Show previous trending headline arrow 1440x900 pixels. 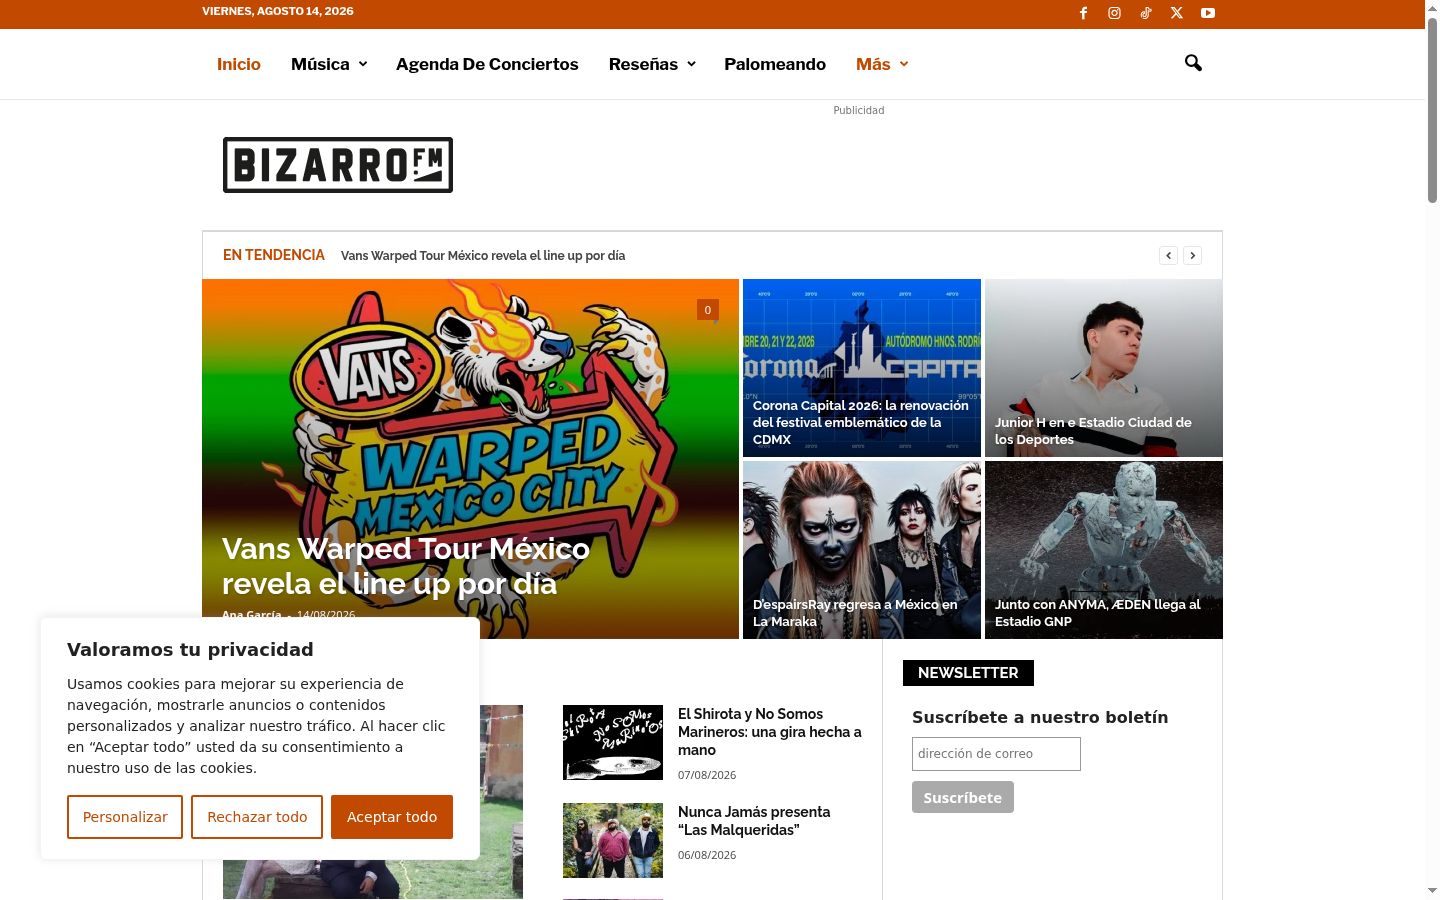(x=1168, y=255)
